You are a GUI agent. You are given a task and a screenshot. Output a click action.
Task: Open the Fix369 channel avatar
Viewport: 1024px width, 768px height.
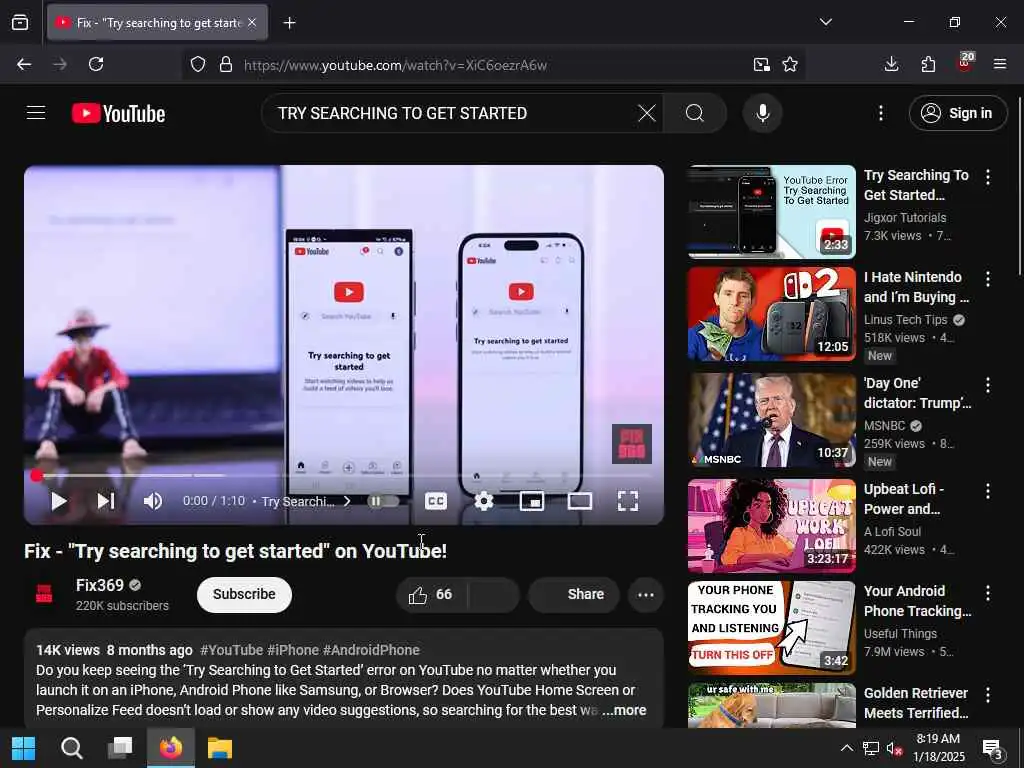[x=44, y=594]
